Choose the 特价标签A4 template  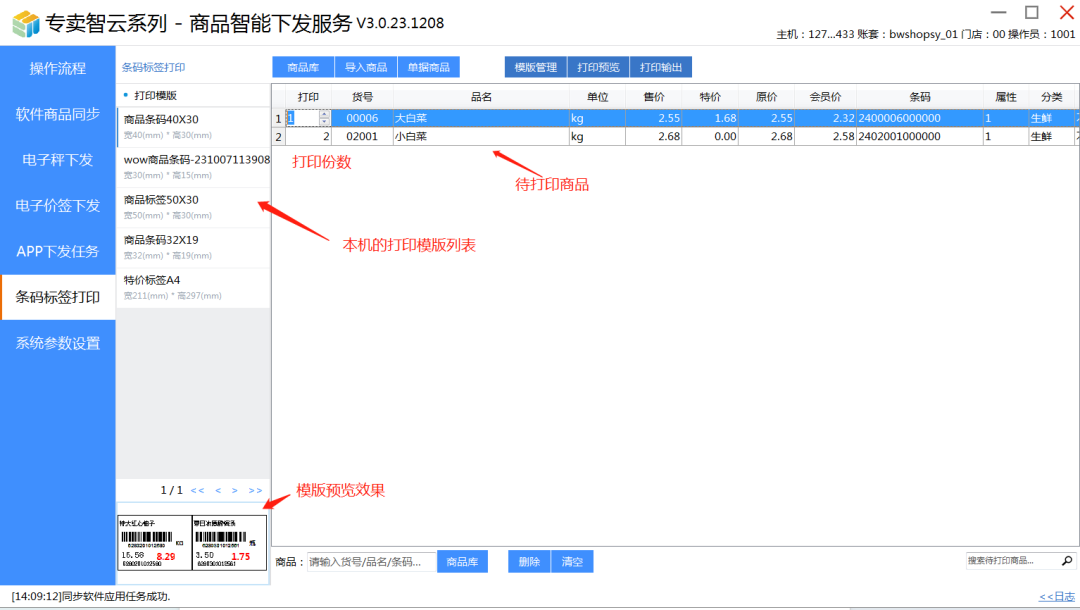192,287
